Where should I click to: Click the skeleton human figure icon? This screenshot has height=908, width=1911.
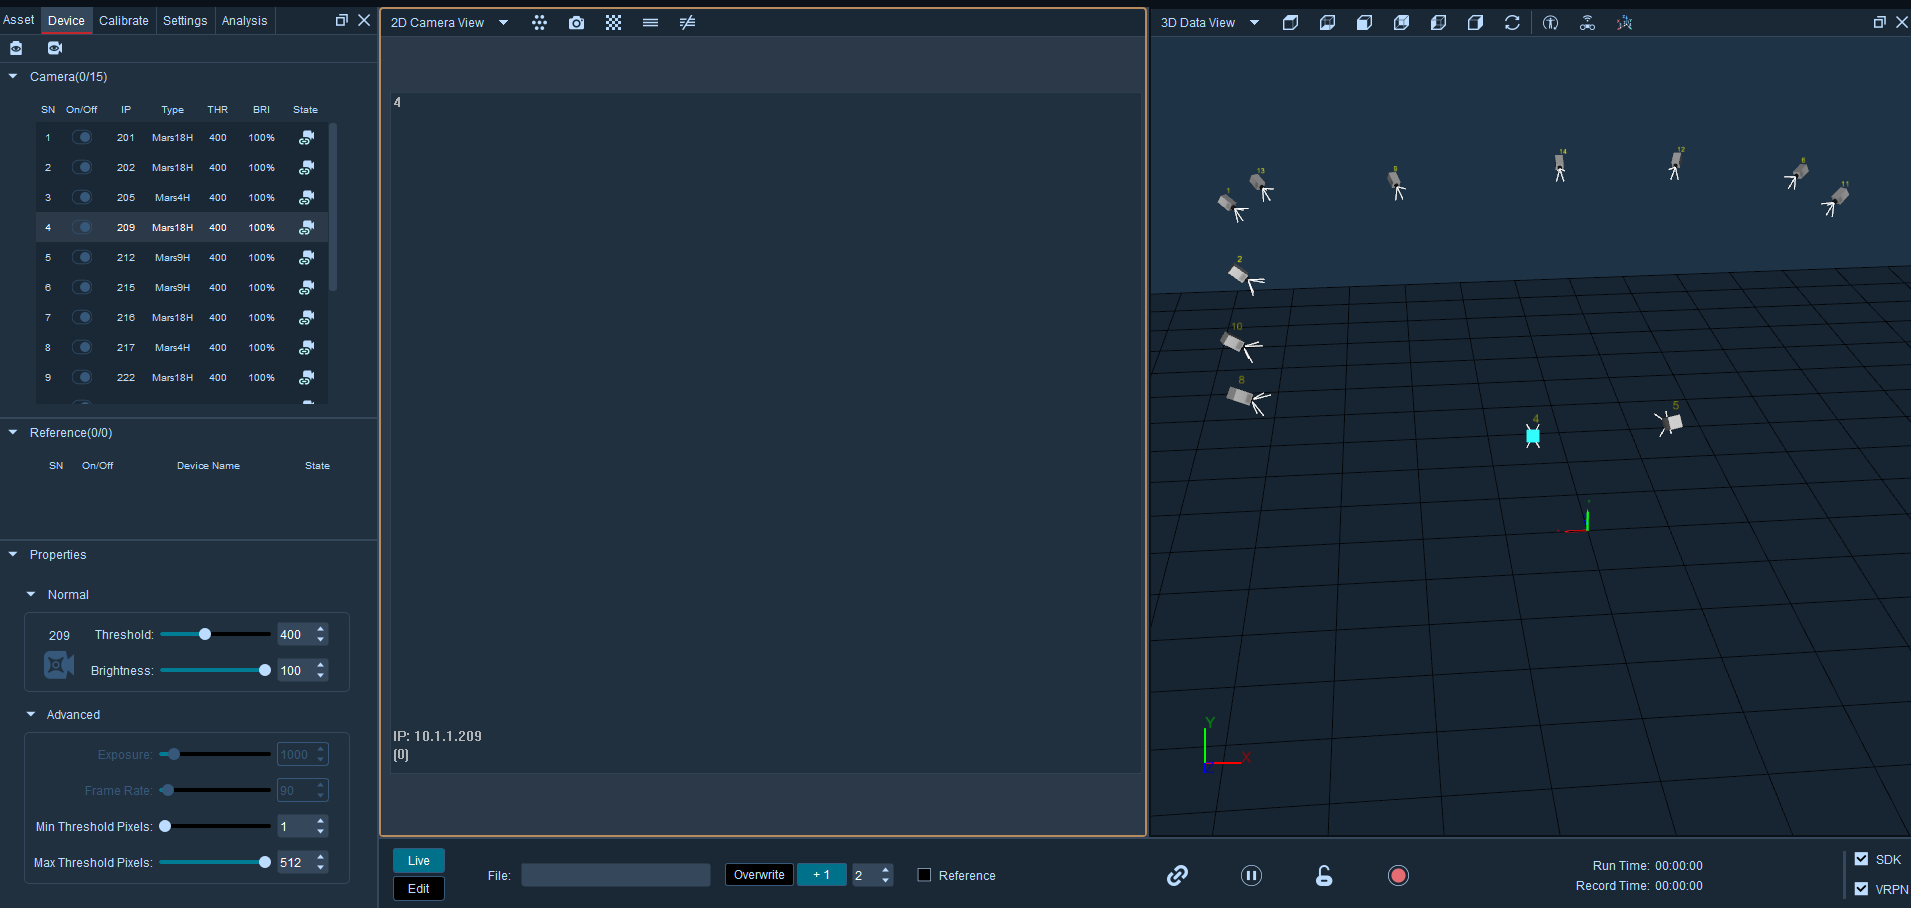pos(1550,22)
